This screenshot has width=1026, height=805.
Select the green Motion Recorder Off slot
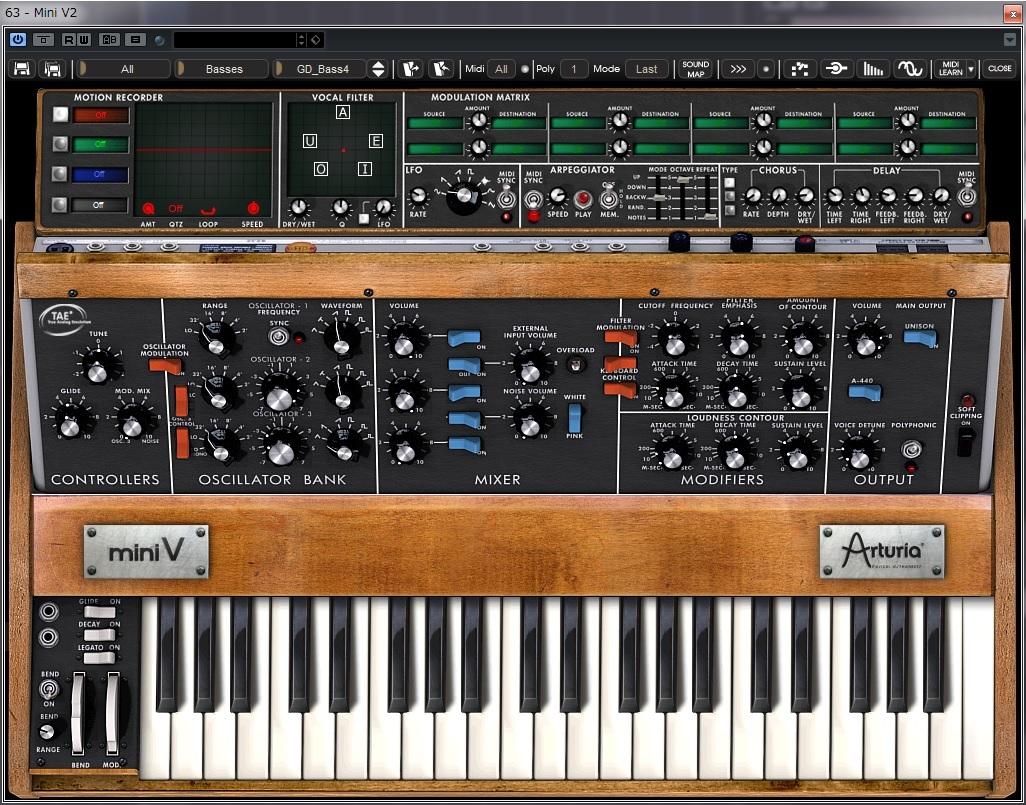pos(100,144)
